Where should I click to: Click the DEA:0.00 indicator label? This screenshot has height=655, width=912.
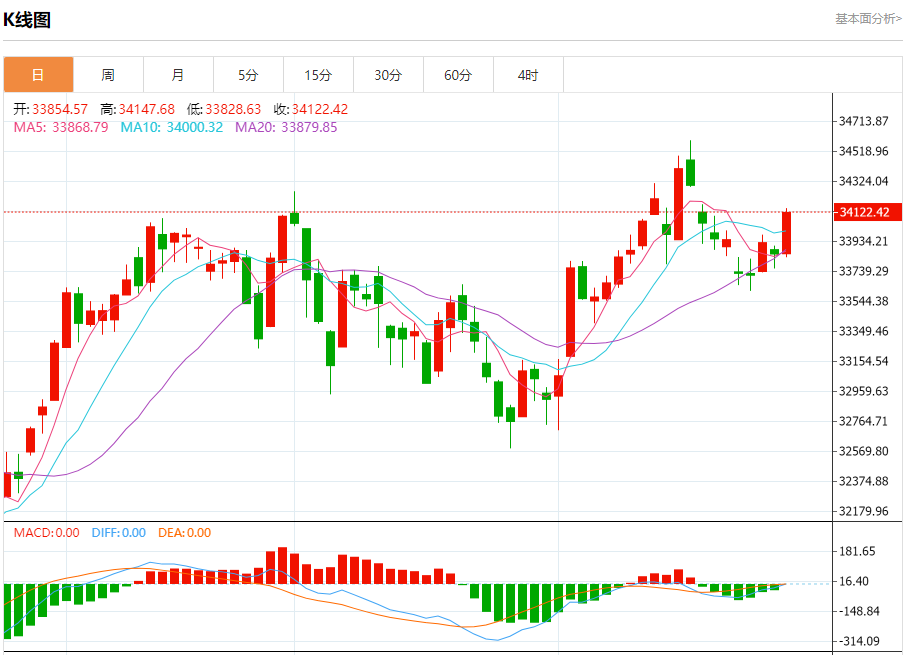(184, 533)
